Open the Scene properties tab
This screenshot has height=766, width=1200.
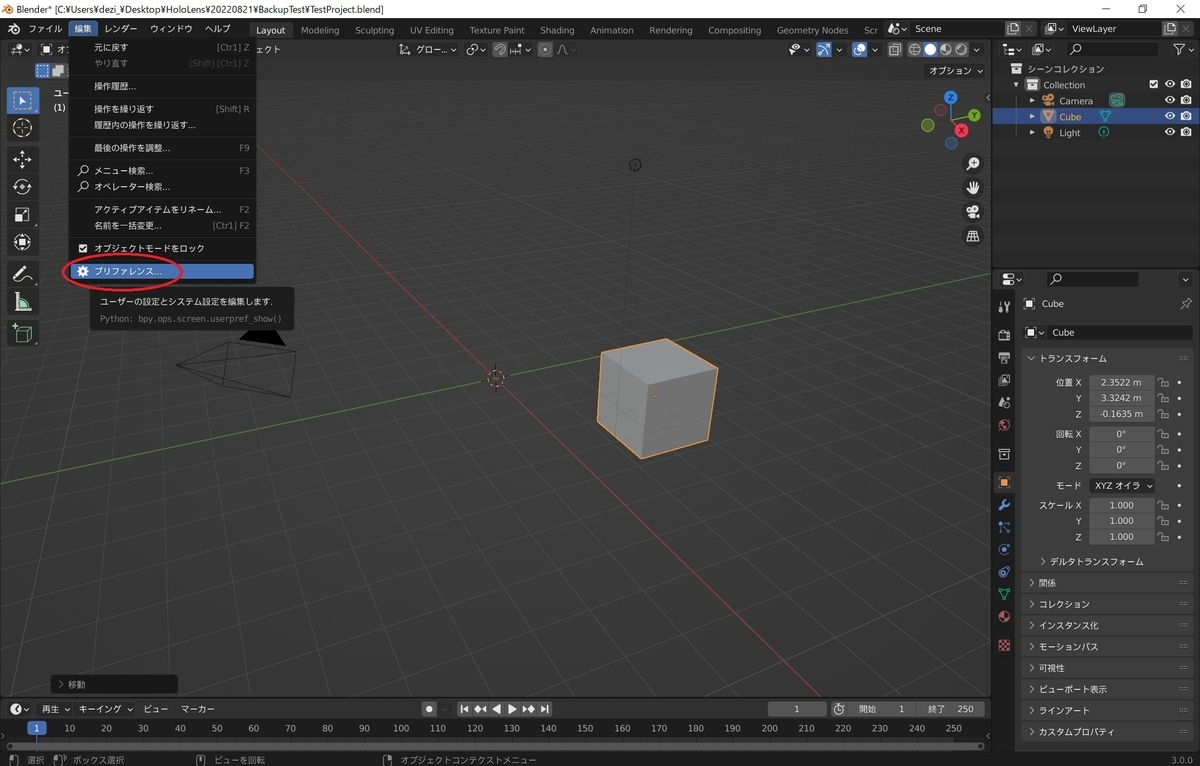[1004, 403]
